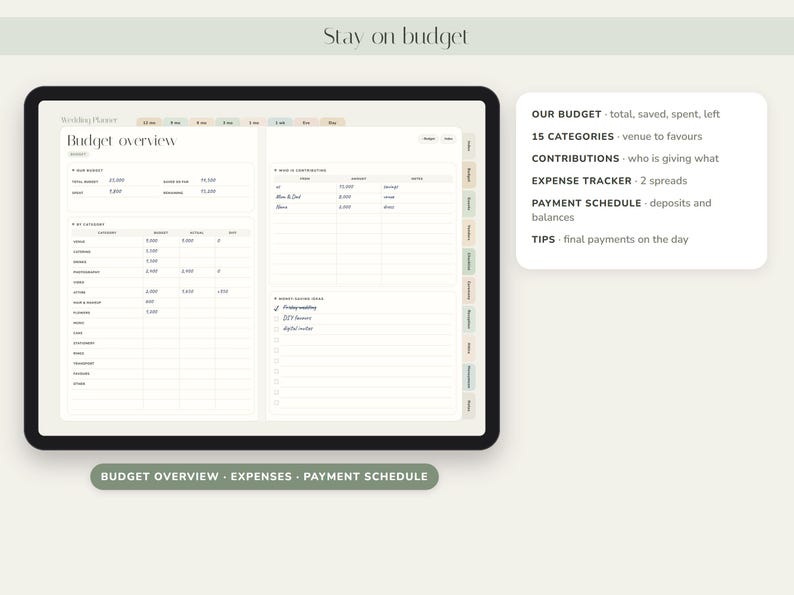This screenshot has height=595, width=794.
Task: Click the Other category row label
Action: 79,383
